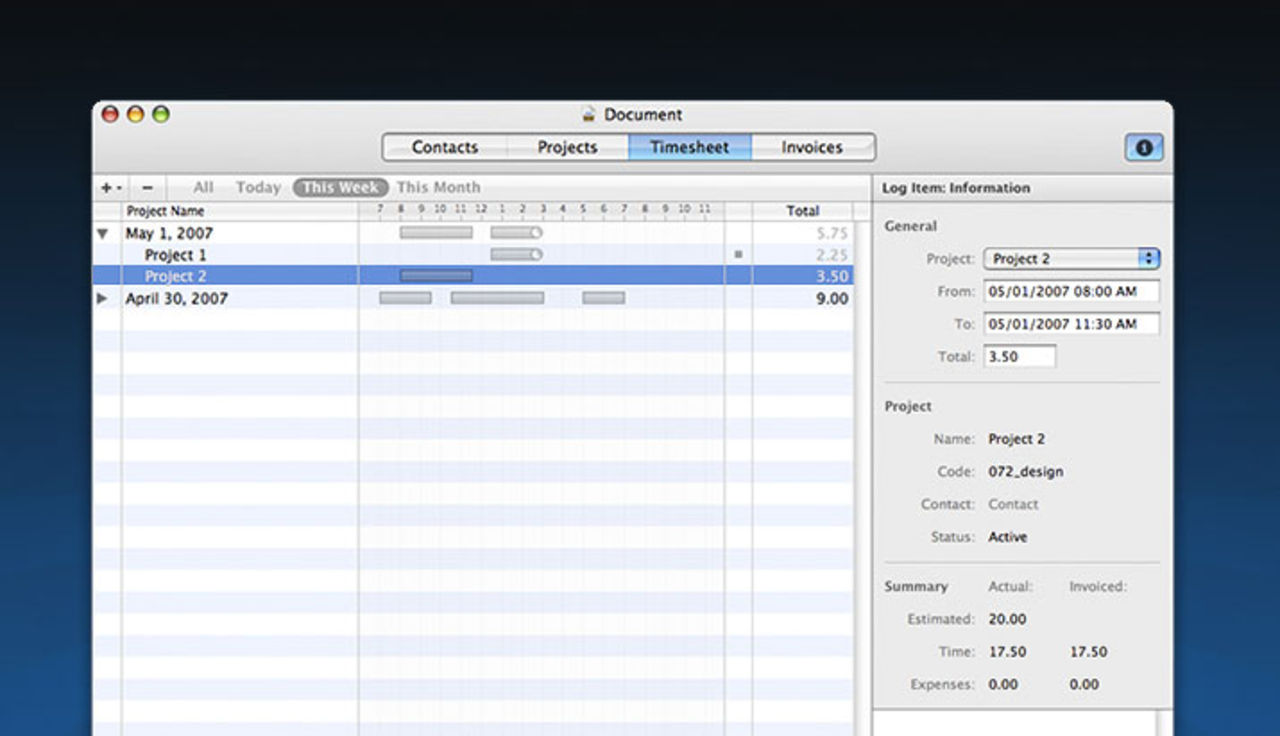Screen dimensions: 1280x736
Task: Collapse the May 1, 2007 group
Action: point(102,234)
